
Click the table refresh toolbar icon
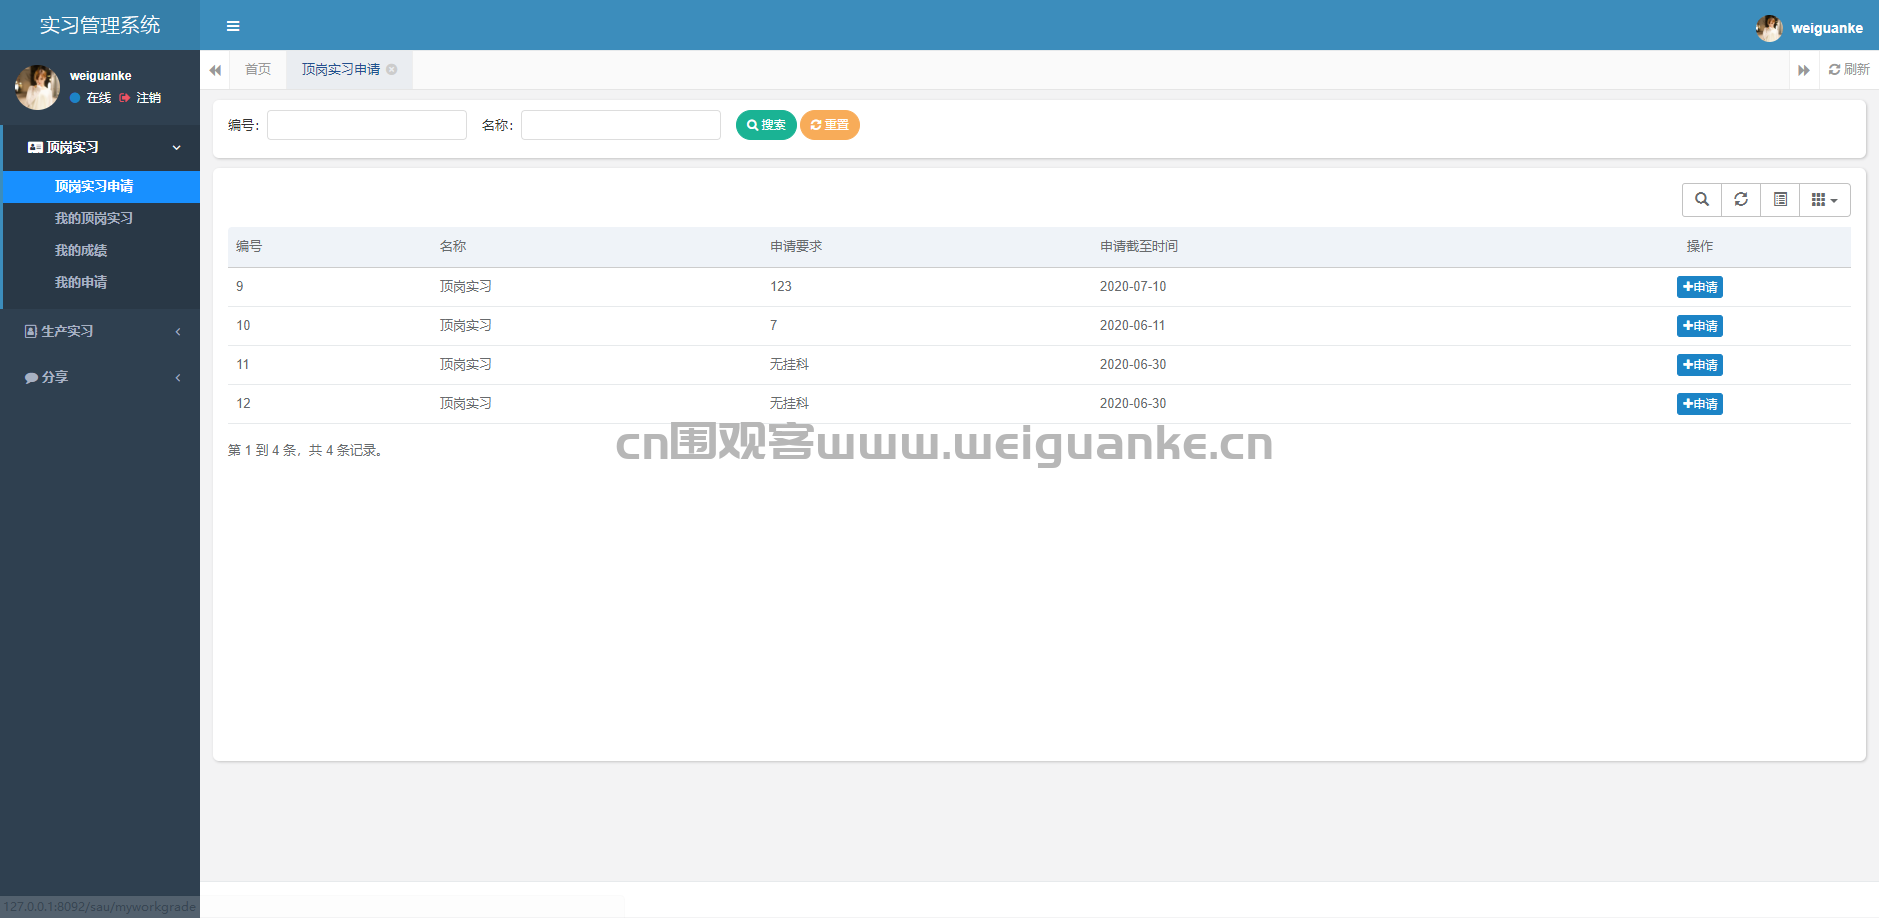(x=1741, y=200)
